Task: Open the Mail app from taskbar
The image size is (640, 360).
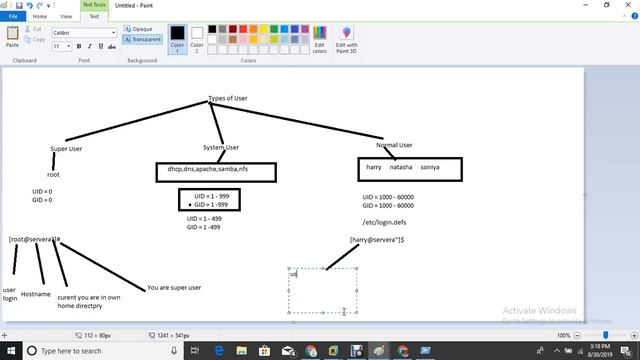Action: pyautogui.click(x=288, y=351)
